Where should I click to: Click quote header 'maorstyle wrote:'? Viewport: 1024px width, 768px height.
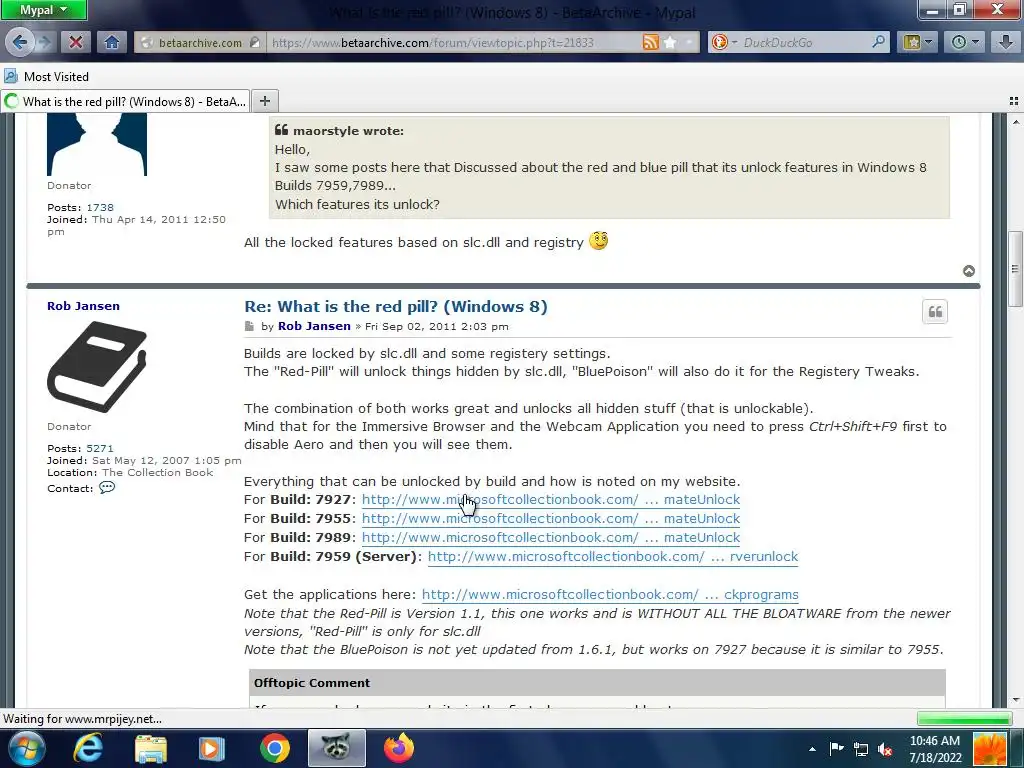pos(348,131)
